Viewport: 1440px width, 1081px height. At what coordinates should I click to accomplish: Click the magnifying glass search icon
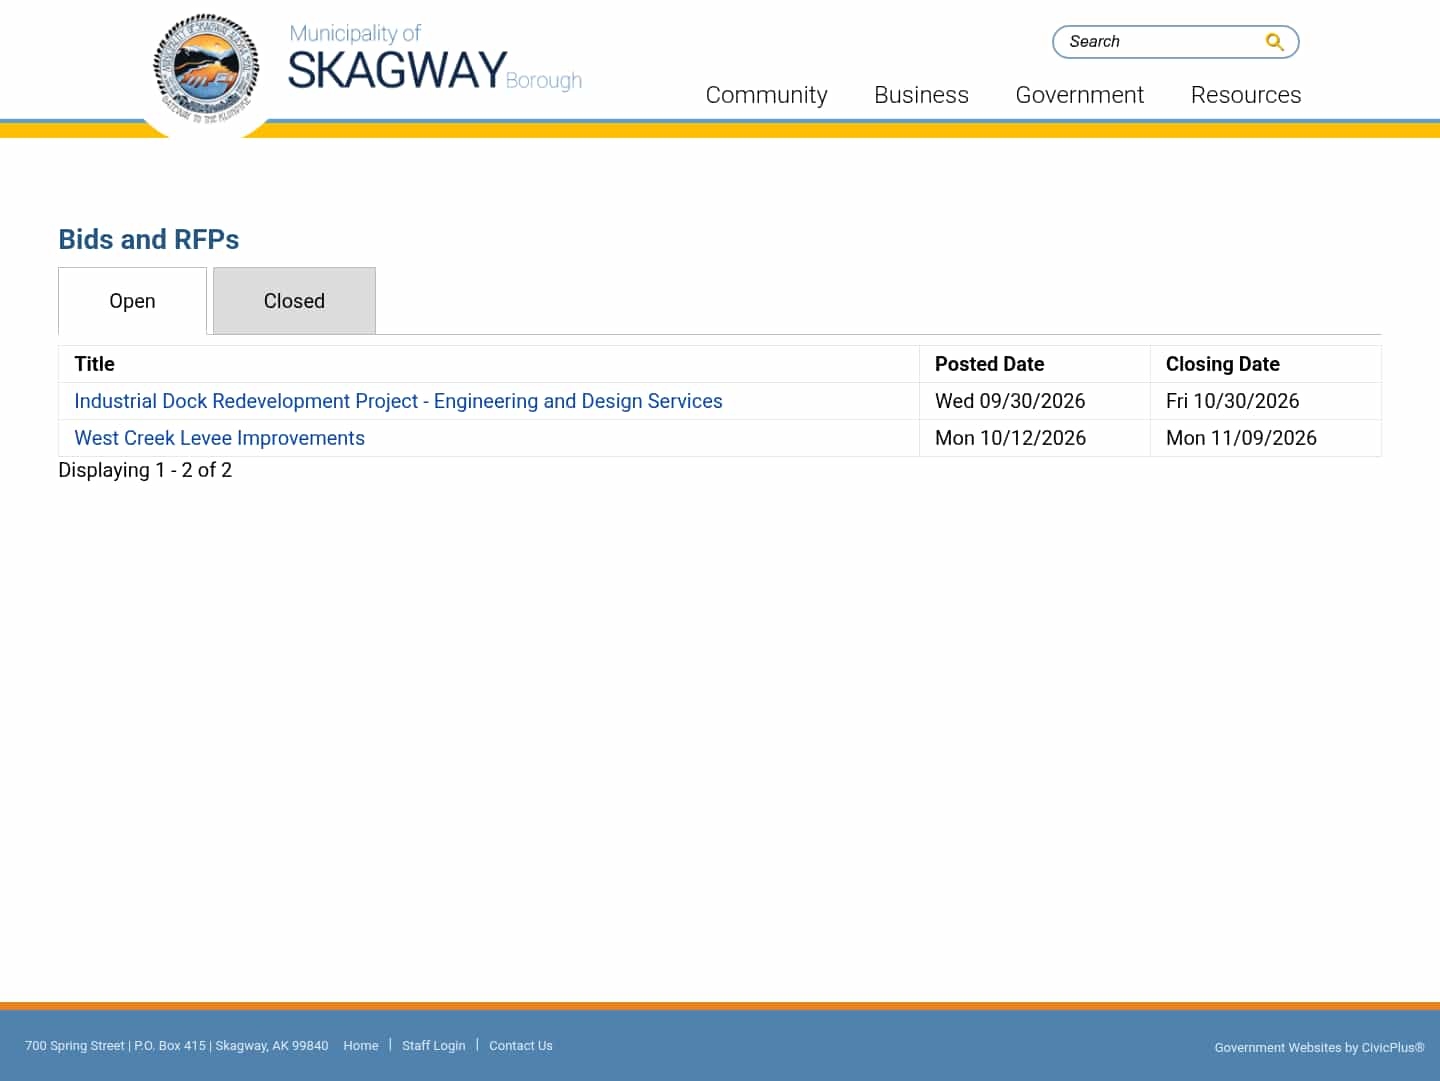[x=1274, y=42]
